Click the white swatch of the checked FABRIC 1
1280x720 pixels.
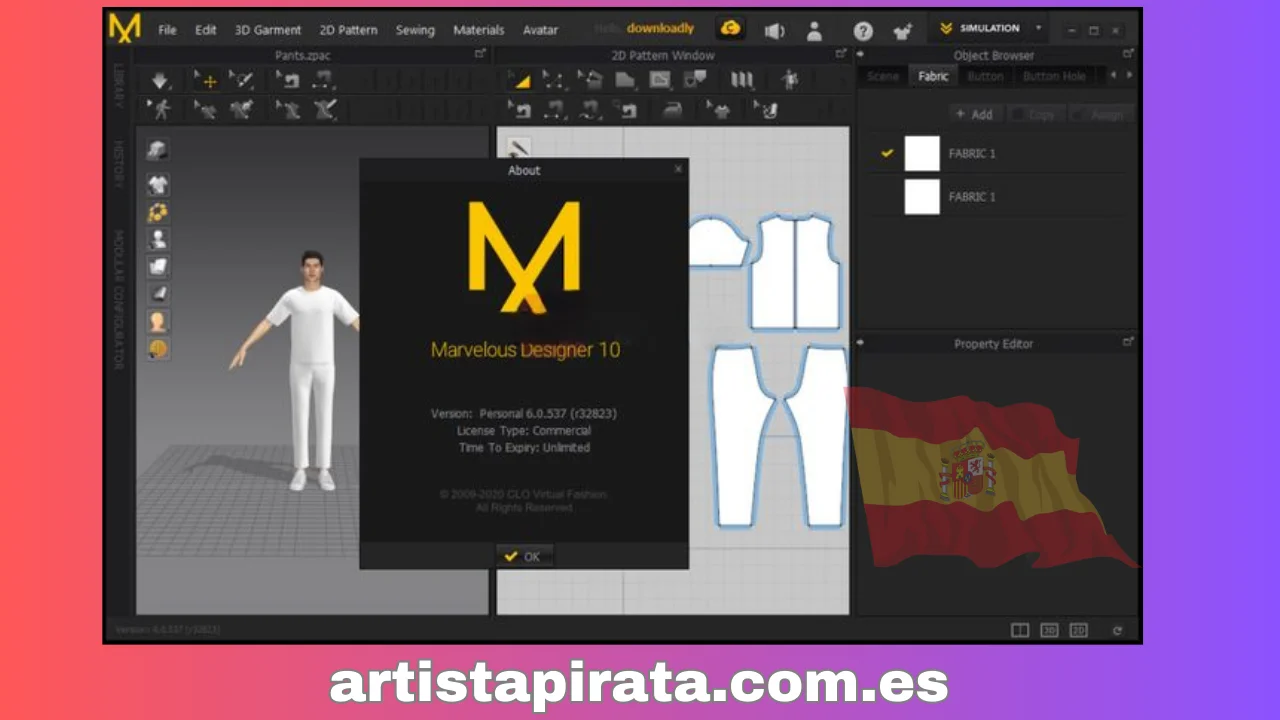922,153
